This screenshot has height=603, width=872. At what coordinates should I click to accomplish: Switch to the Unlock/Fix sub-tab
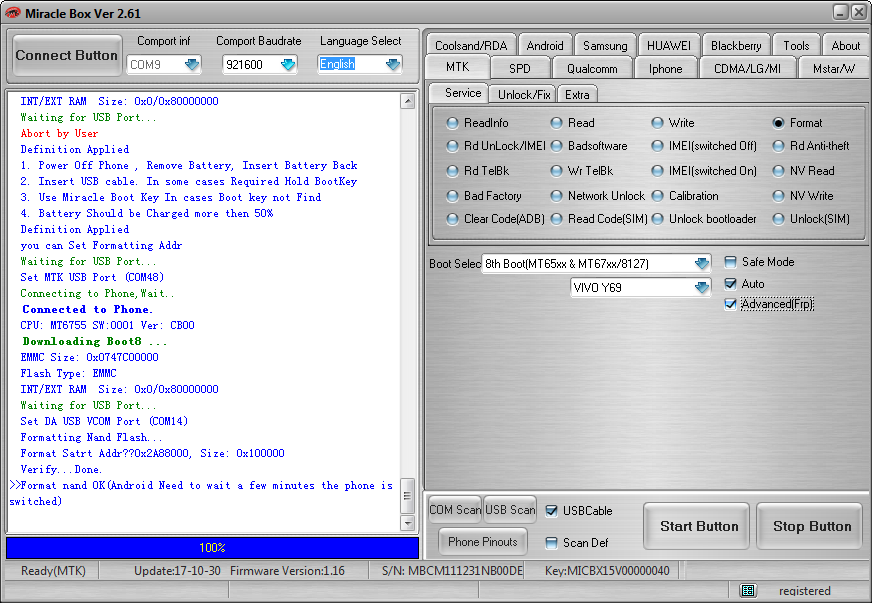(524, 95)
